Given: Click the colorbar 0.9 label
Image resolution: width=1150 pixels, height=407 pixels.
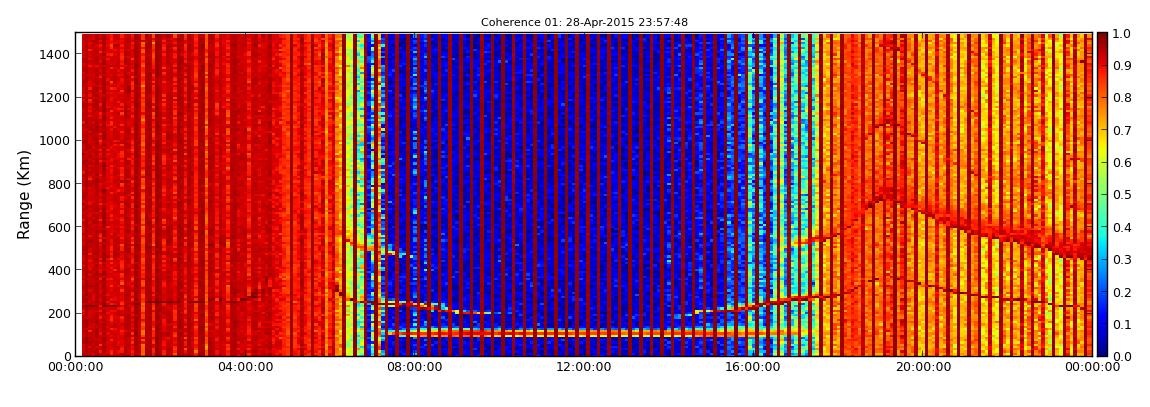Looking at the screenshot, I should [x=1121, y=66].
